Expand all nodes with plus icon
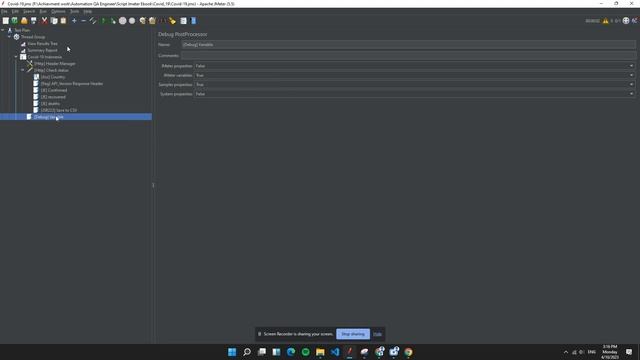Image resolution: width=640 pixels, height=360 pixels. [74, 21]
